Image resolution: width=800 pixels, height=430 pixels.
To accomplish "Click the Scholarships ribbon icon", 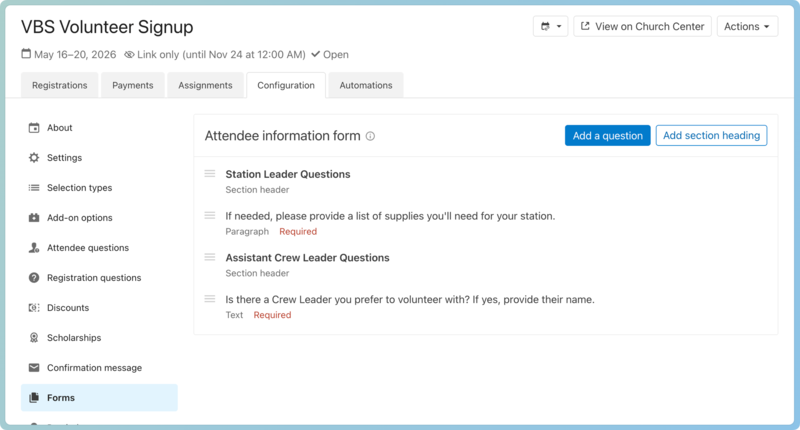I will coord(34,338).
